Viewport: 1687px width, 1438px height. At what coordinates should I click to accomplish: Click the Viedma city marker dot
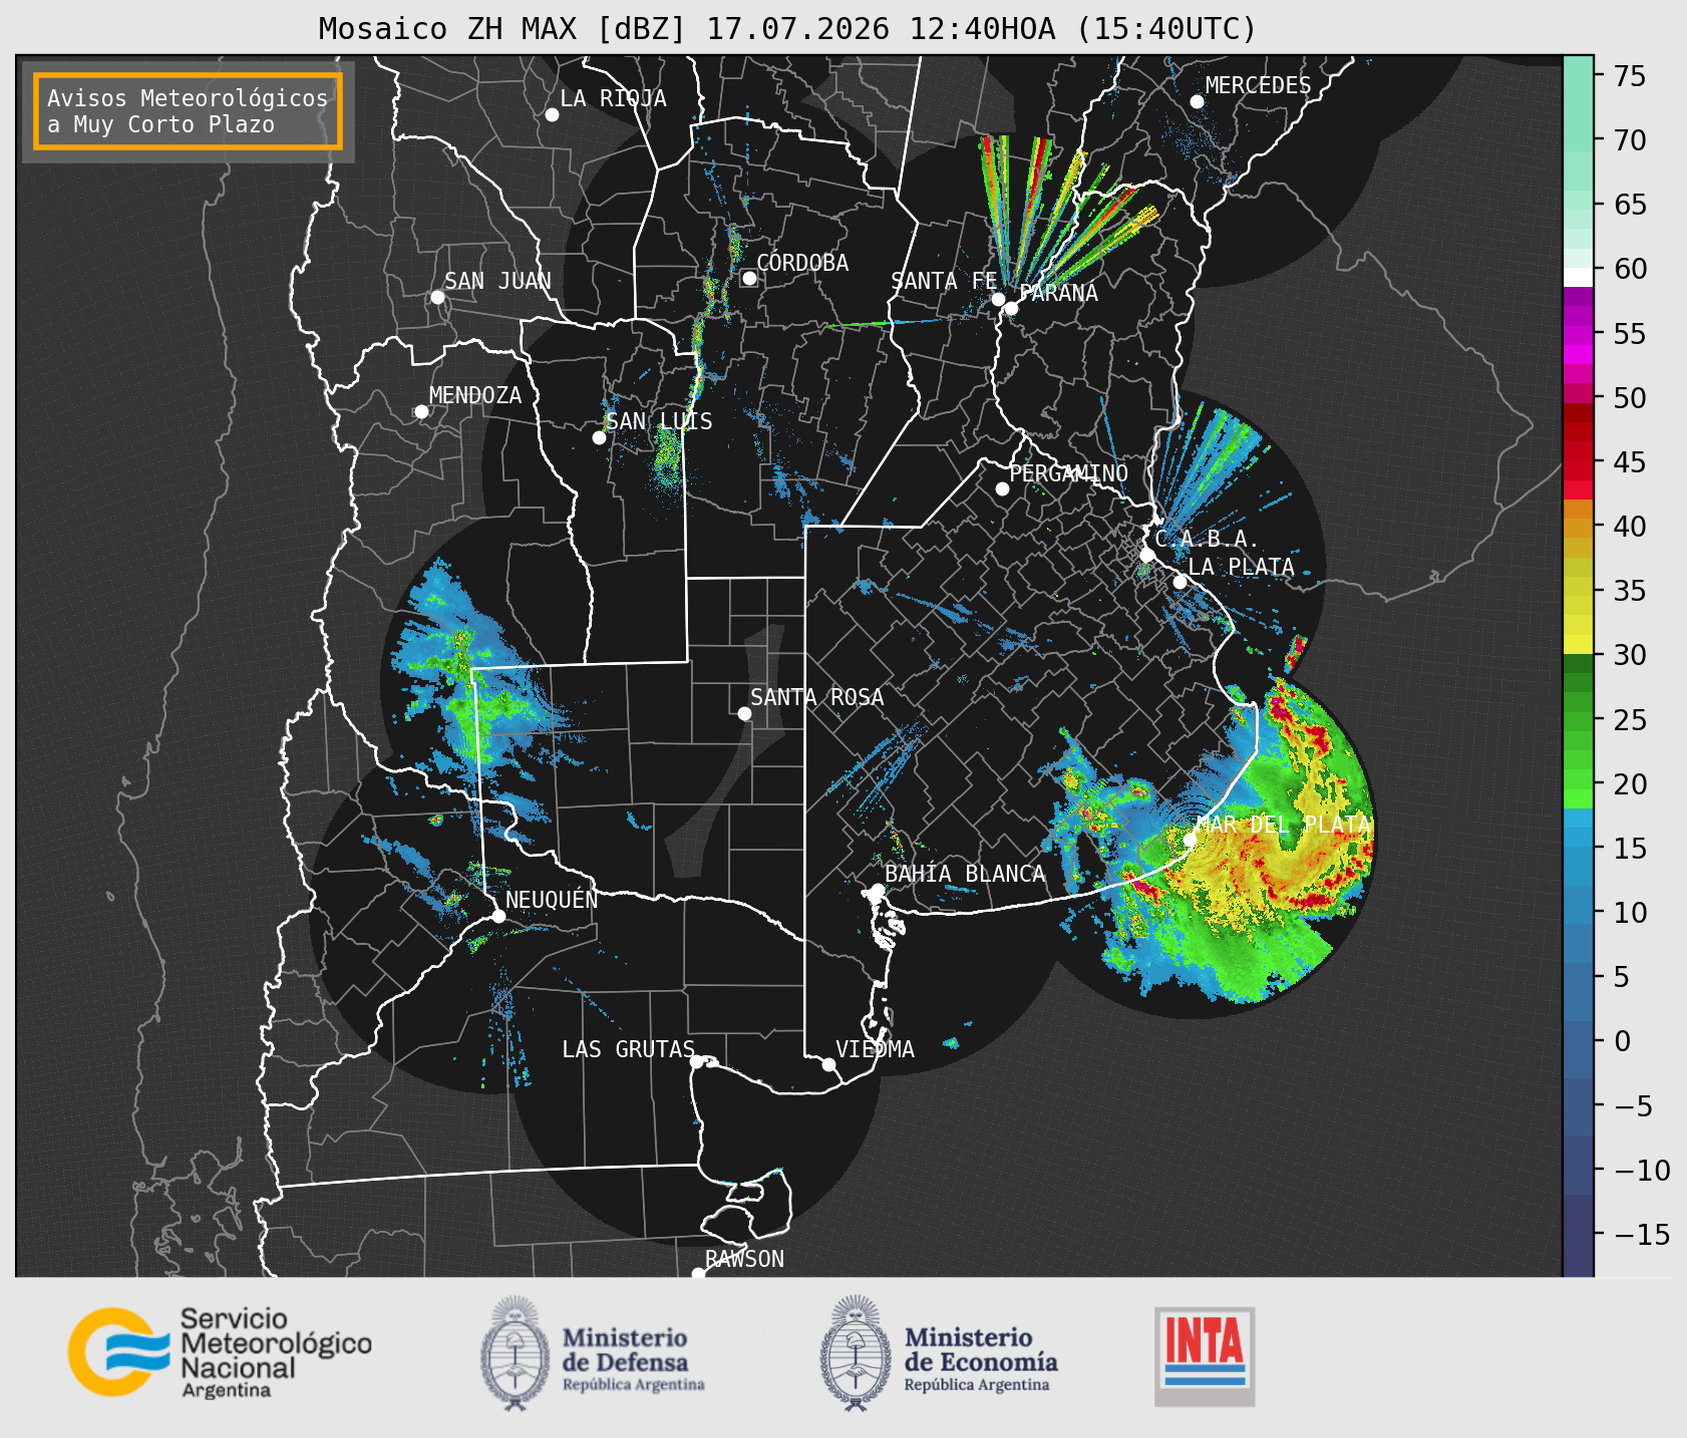pyautogui.click(x=829, y=1064)
